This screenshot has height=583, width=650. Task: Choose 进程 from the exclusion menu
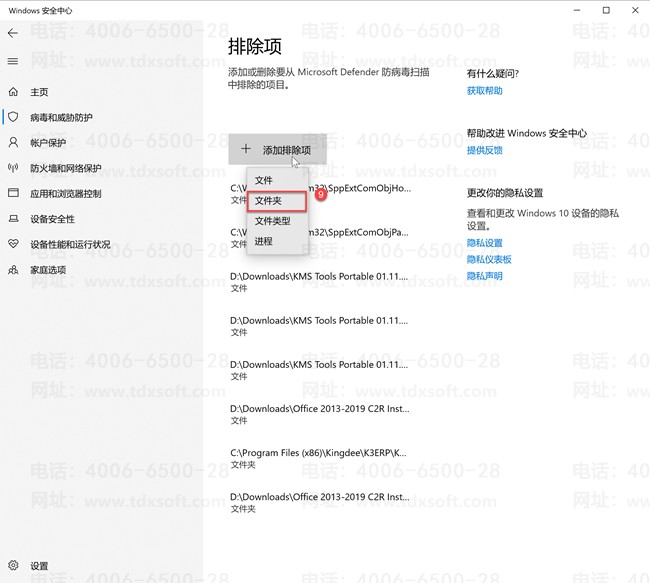point(264,241)
